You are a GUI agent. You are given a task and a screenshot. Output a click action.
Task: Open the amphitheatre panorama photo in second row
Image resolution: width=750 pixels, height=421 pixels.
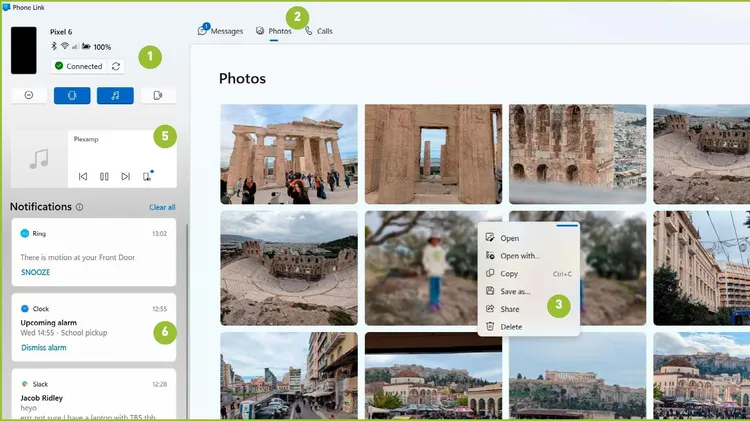(x=289, y=268)
